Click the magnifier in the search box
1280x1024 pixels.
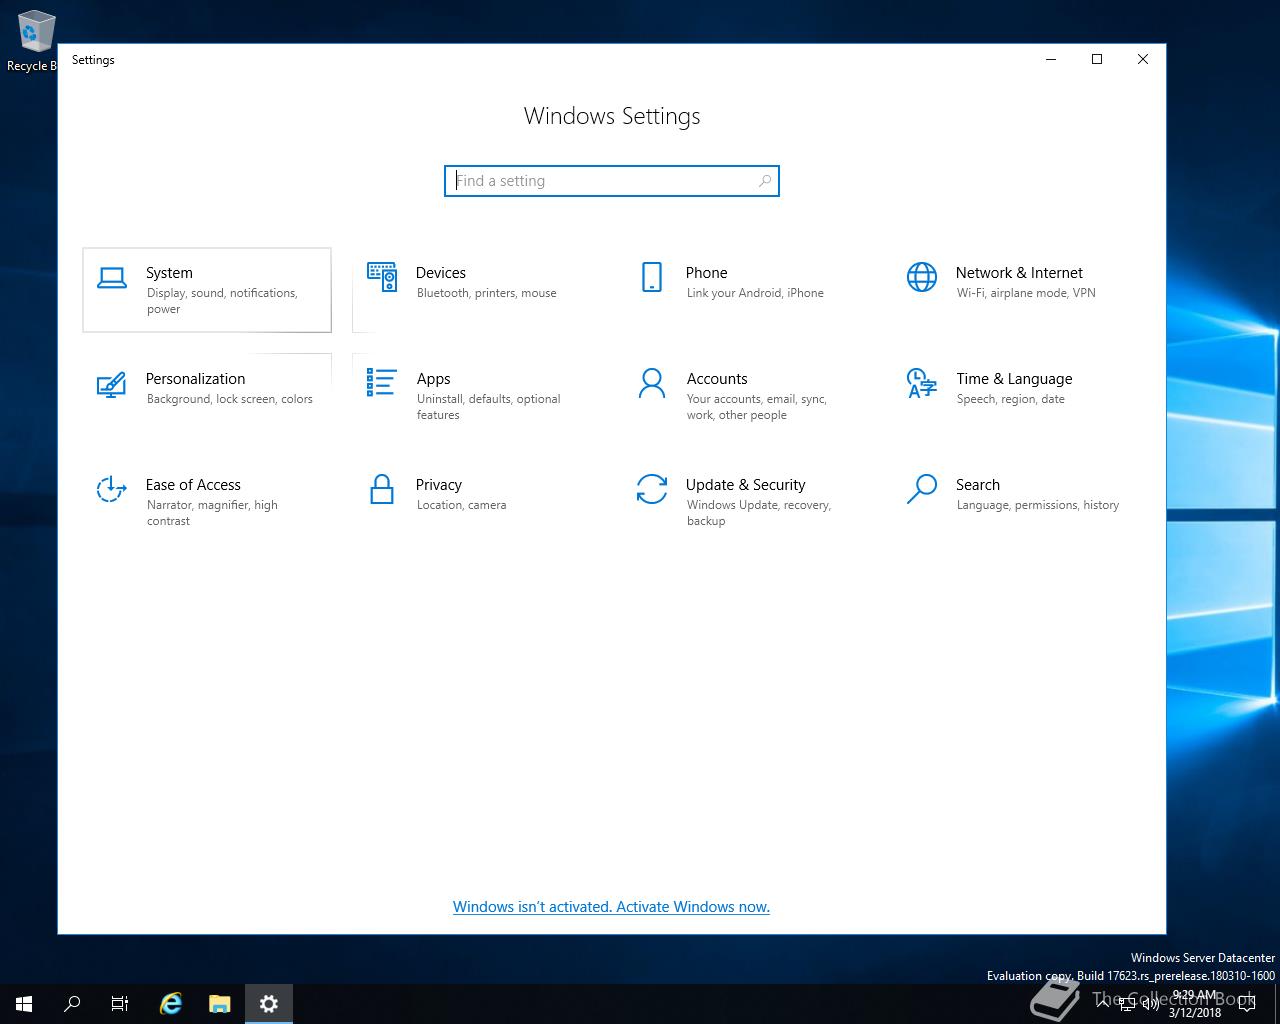tap(765, 181)
